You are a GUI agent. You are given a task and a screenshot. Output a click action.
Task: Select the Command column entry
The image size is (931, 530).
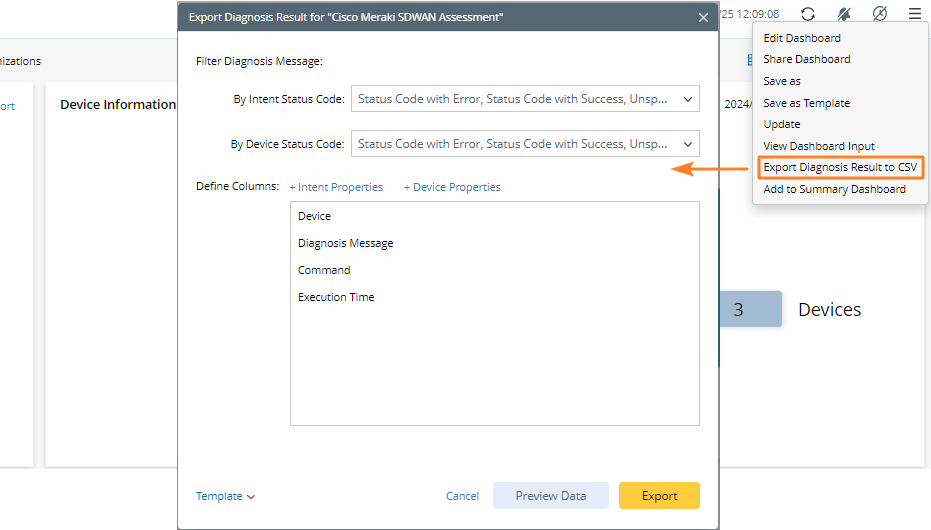pyautogui.click(x=324, y=270)
